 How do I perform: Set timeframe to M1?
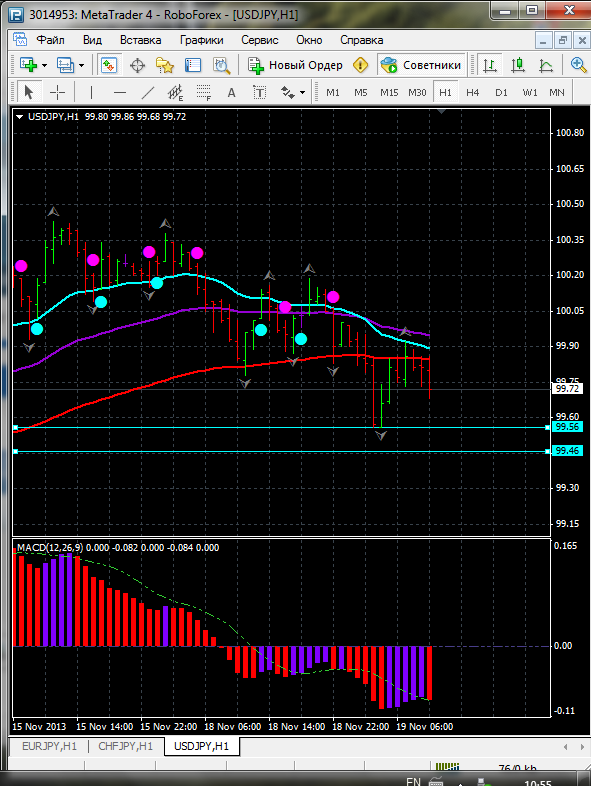point(333,93)
